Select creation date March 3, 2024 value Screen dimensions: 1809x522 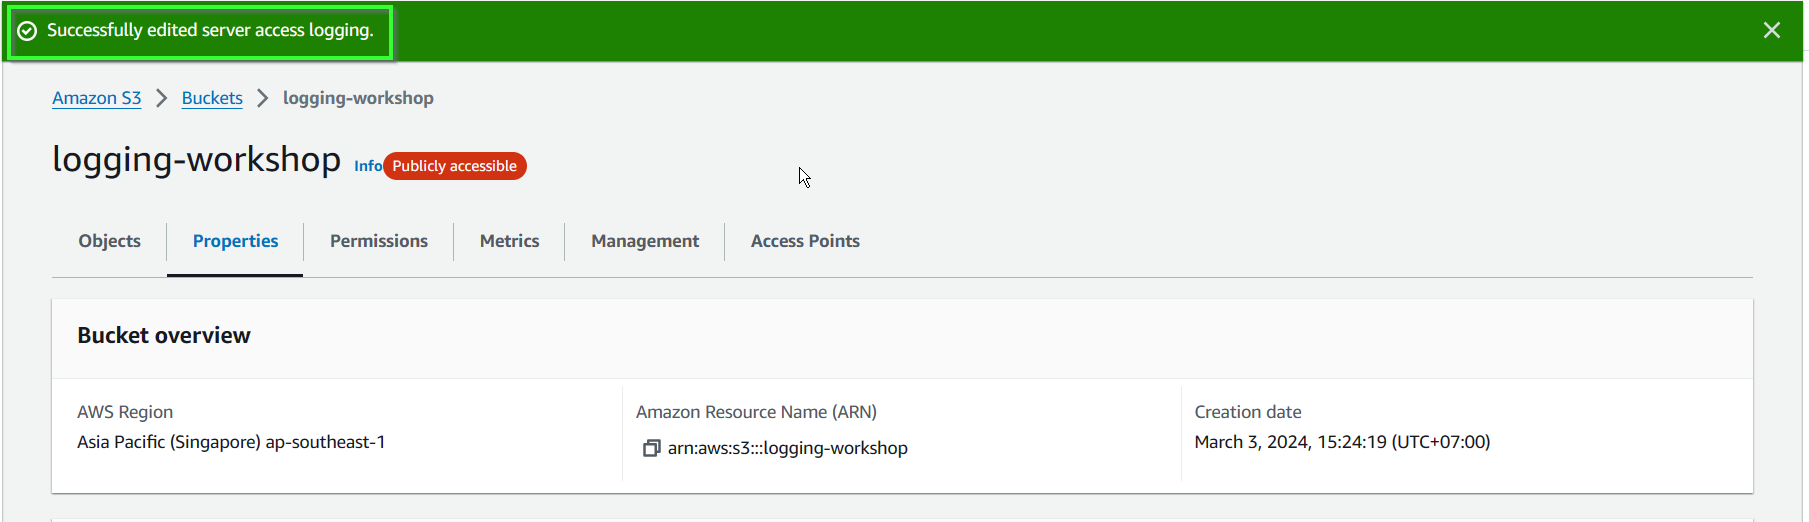[x=1342, y=442]
